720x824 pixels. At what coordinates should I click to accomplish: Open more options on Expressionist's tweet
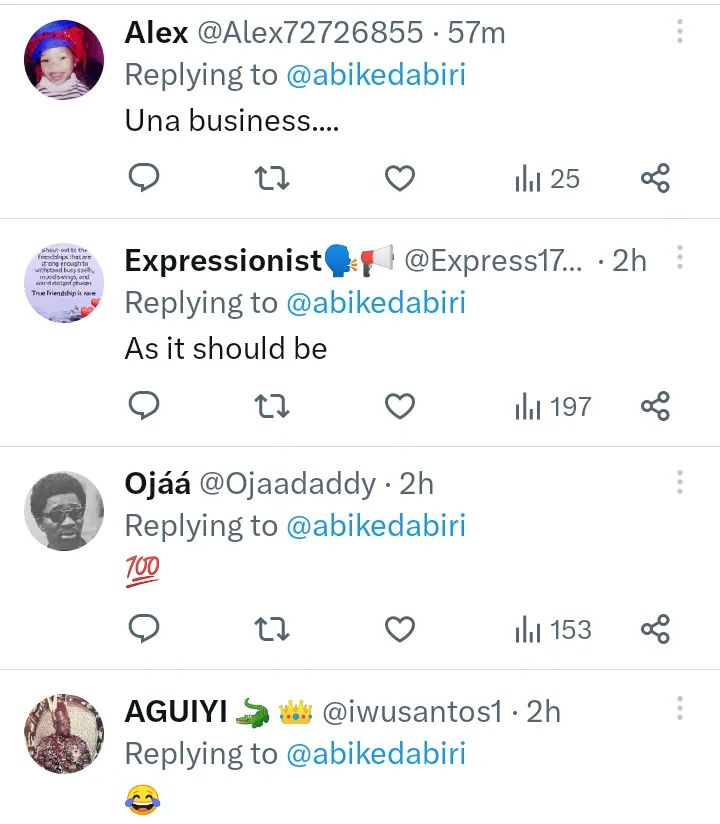point(680,260)
